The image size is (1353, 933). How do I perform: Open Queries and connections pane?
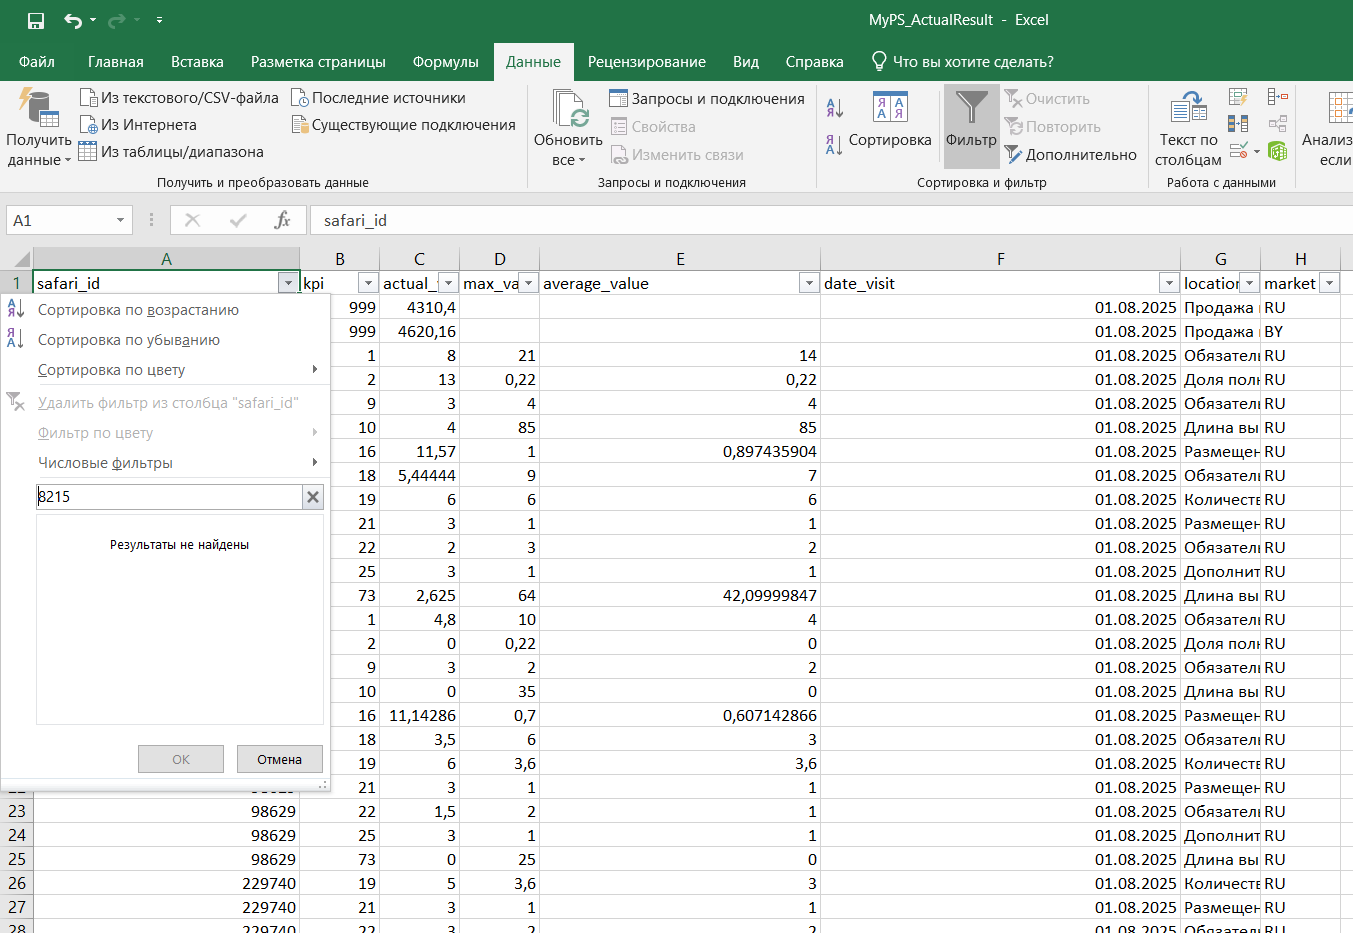[707, 99]
